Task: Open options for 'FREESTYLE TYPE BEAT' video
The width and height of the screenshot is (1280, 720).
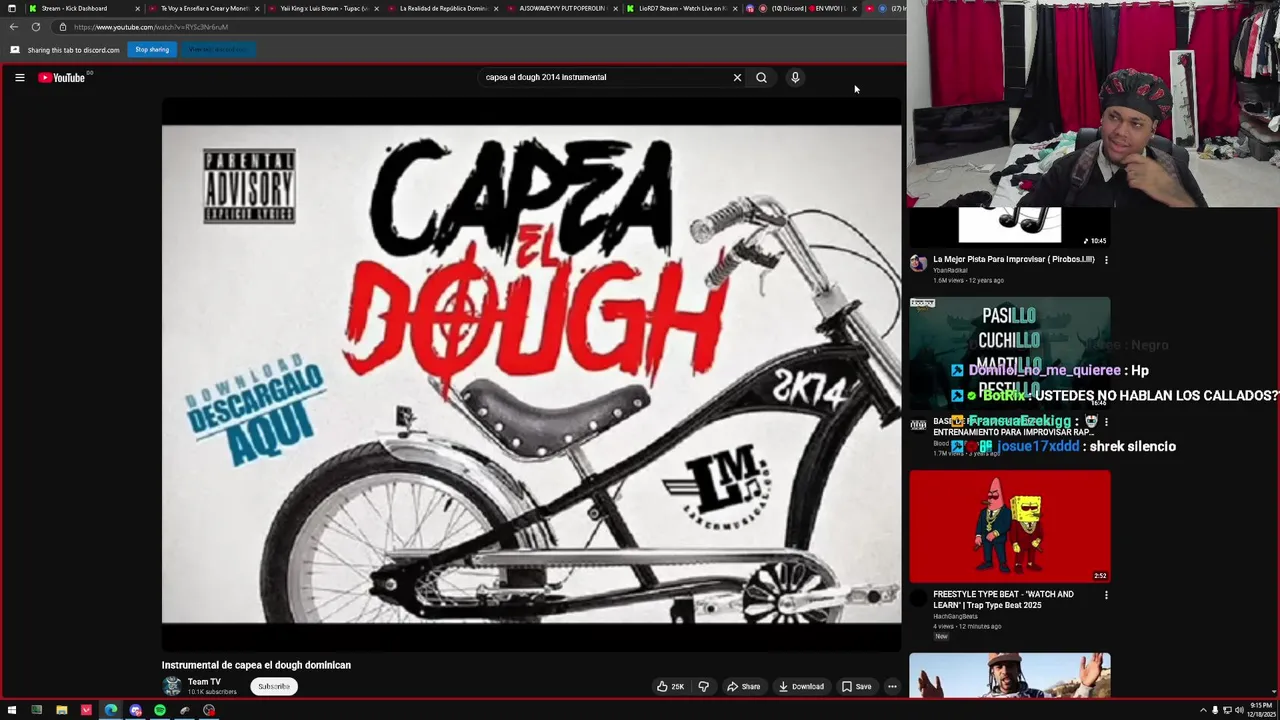Action: point(1106,595)
